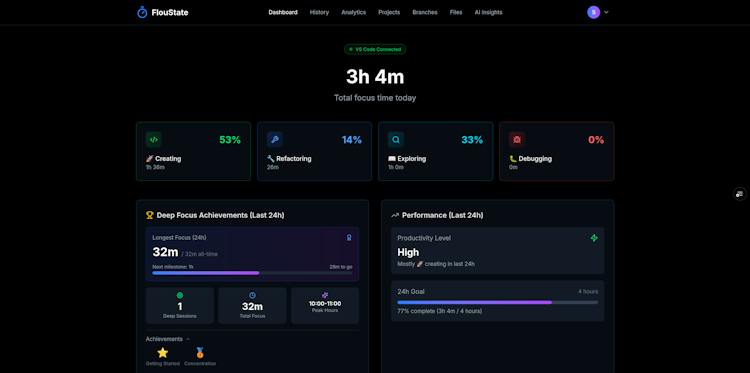
Task: Click the Deep Sessions count of 1
Action: point(180,307)
